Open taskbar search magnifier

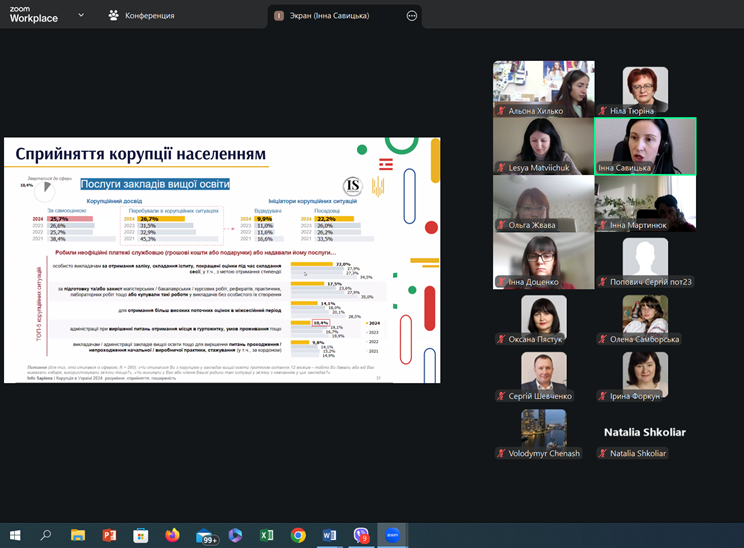pyautogui.click(x=46, y=535)
